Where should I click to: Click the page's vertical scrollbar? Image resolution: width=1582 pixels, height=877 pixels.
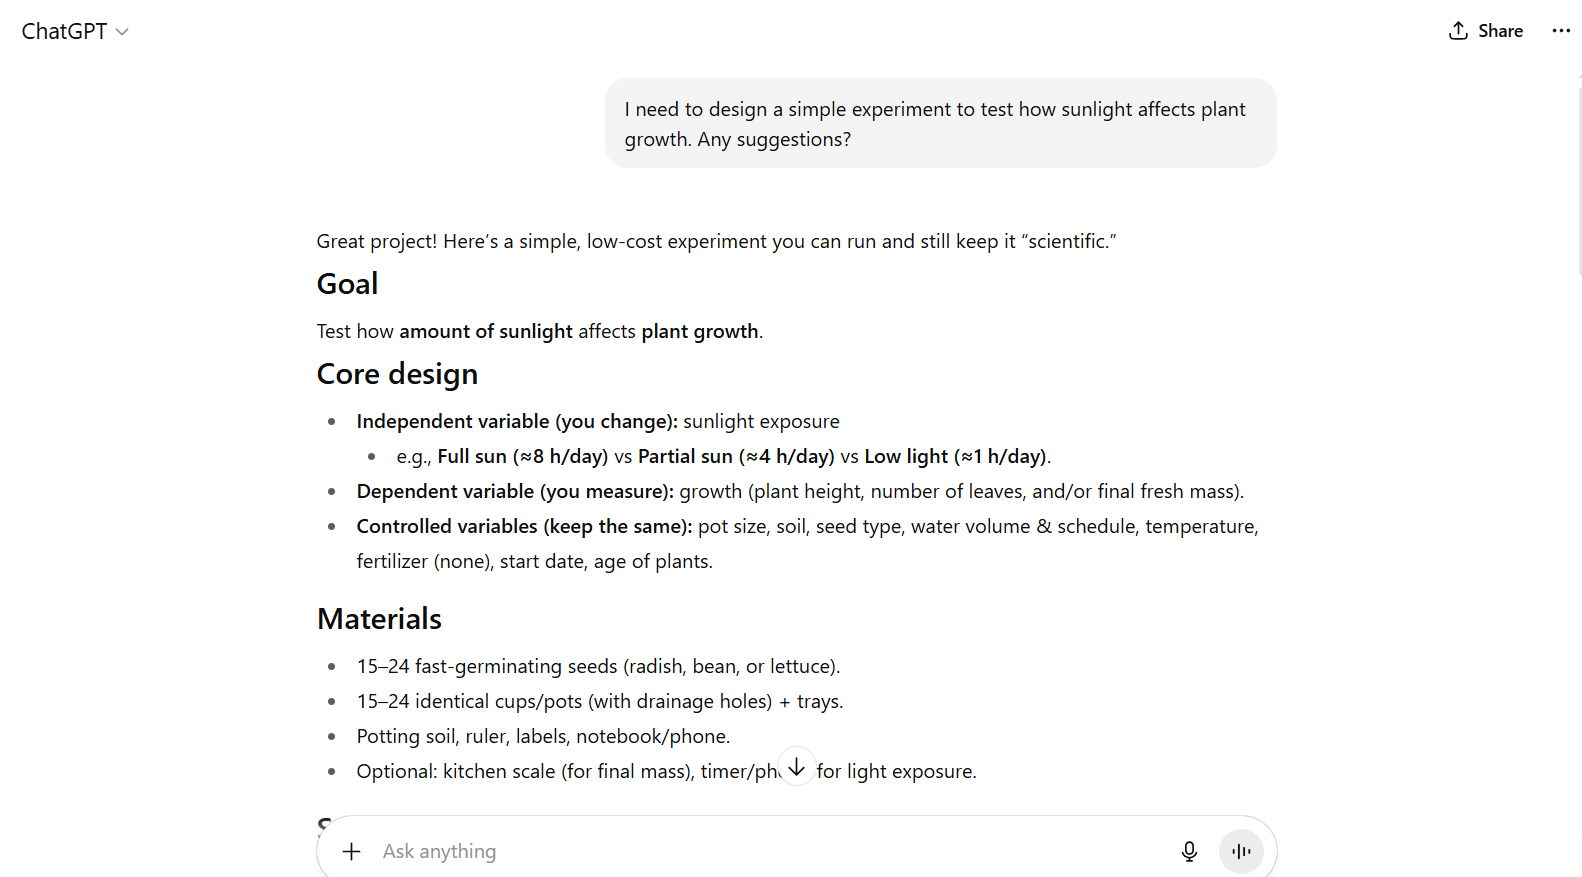1578,178
